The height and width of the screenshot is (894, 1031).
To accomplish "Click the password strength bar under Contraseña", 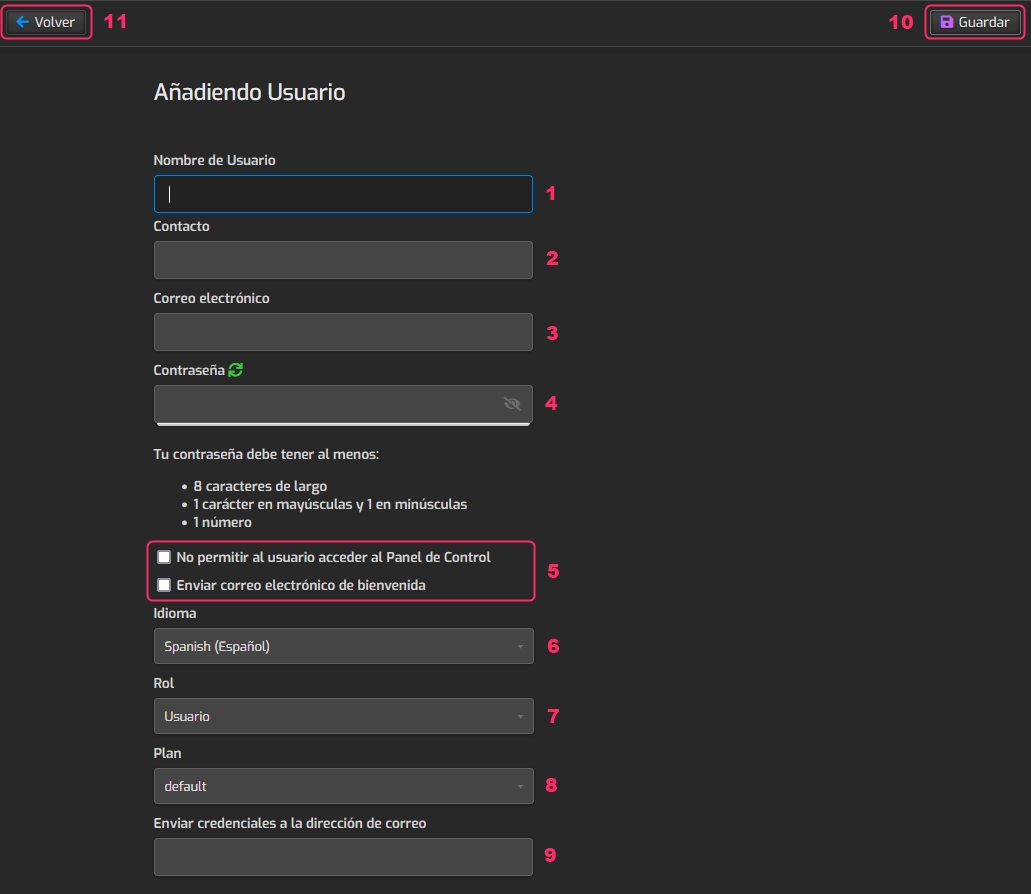I will point(343,424).
